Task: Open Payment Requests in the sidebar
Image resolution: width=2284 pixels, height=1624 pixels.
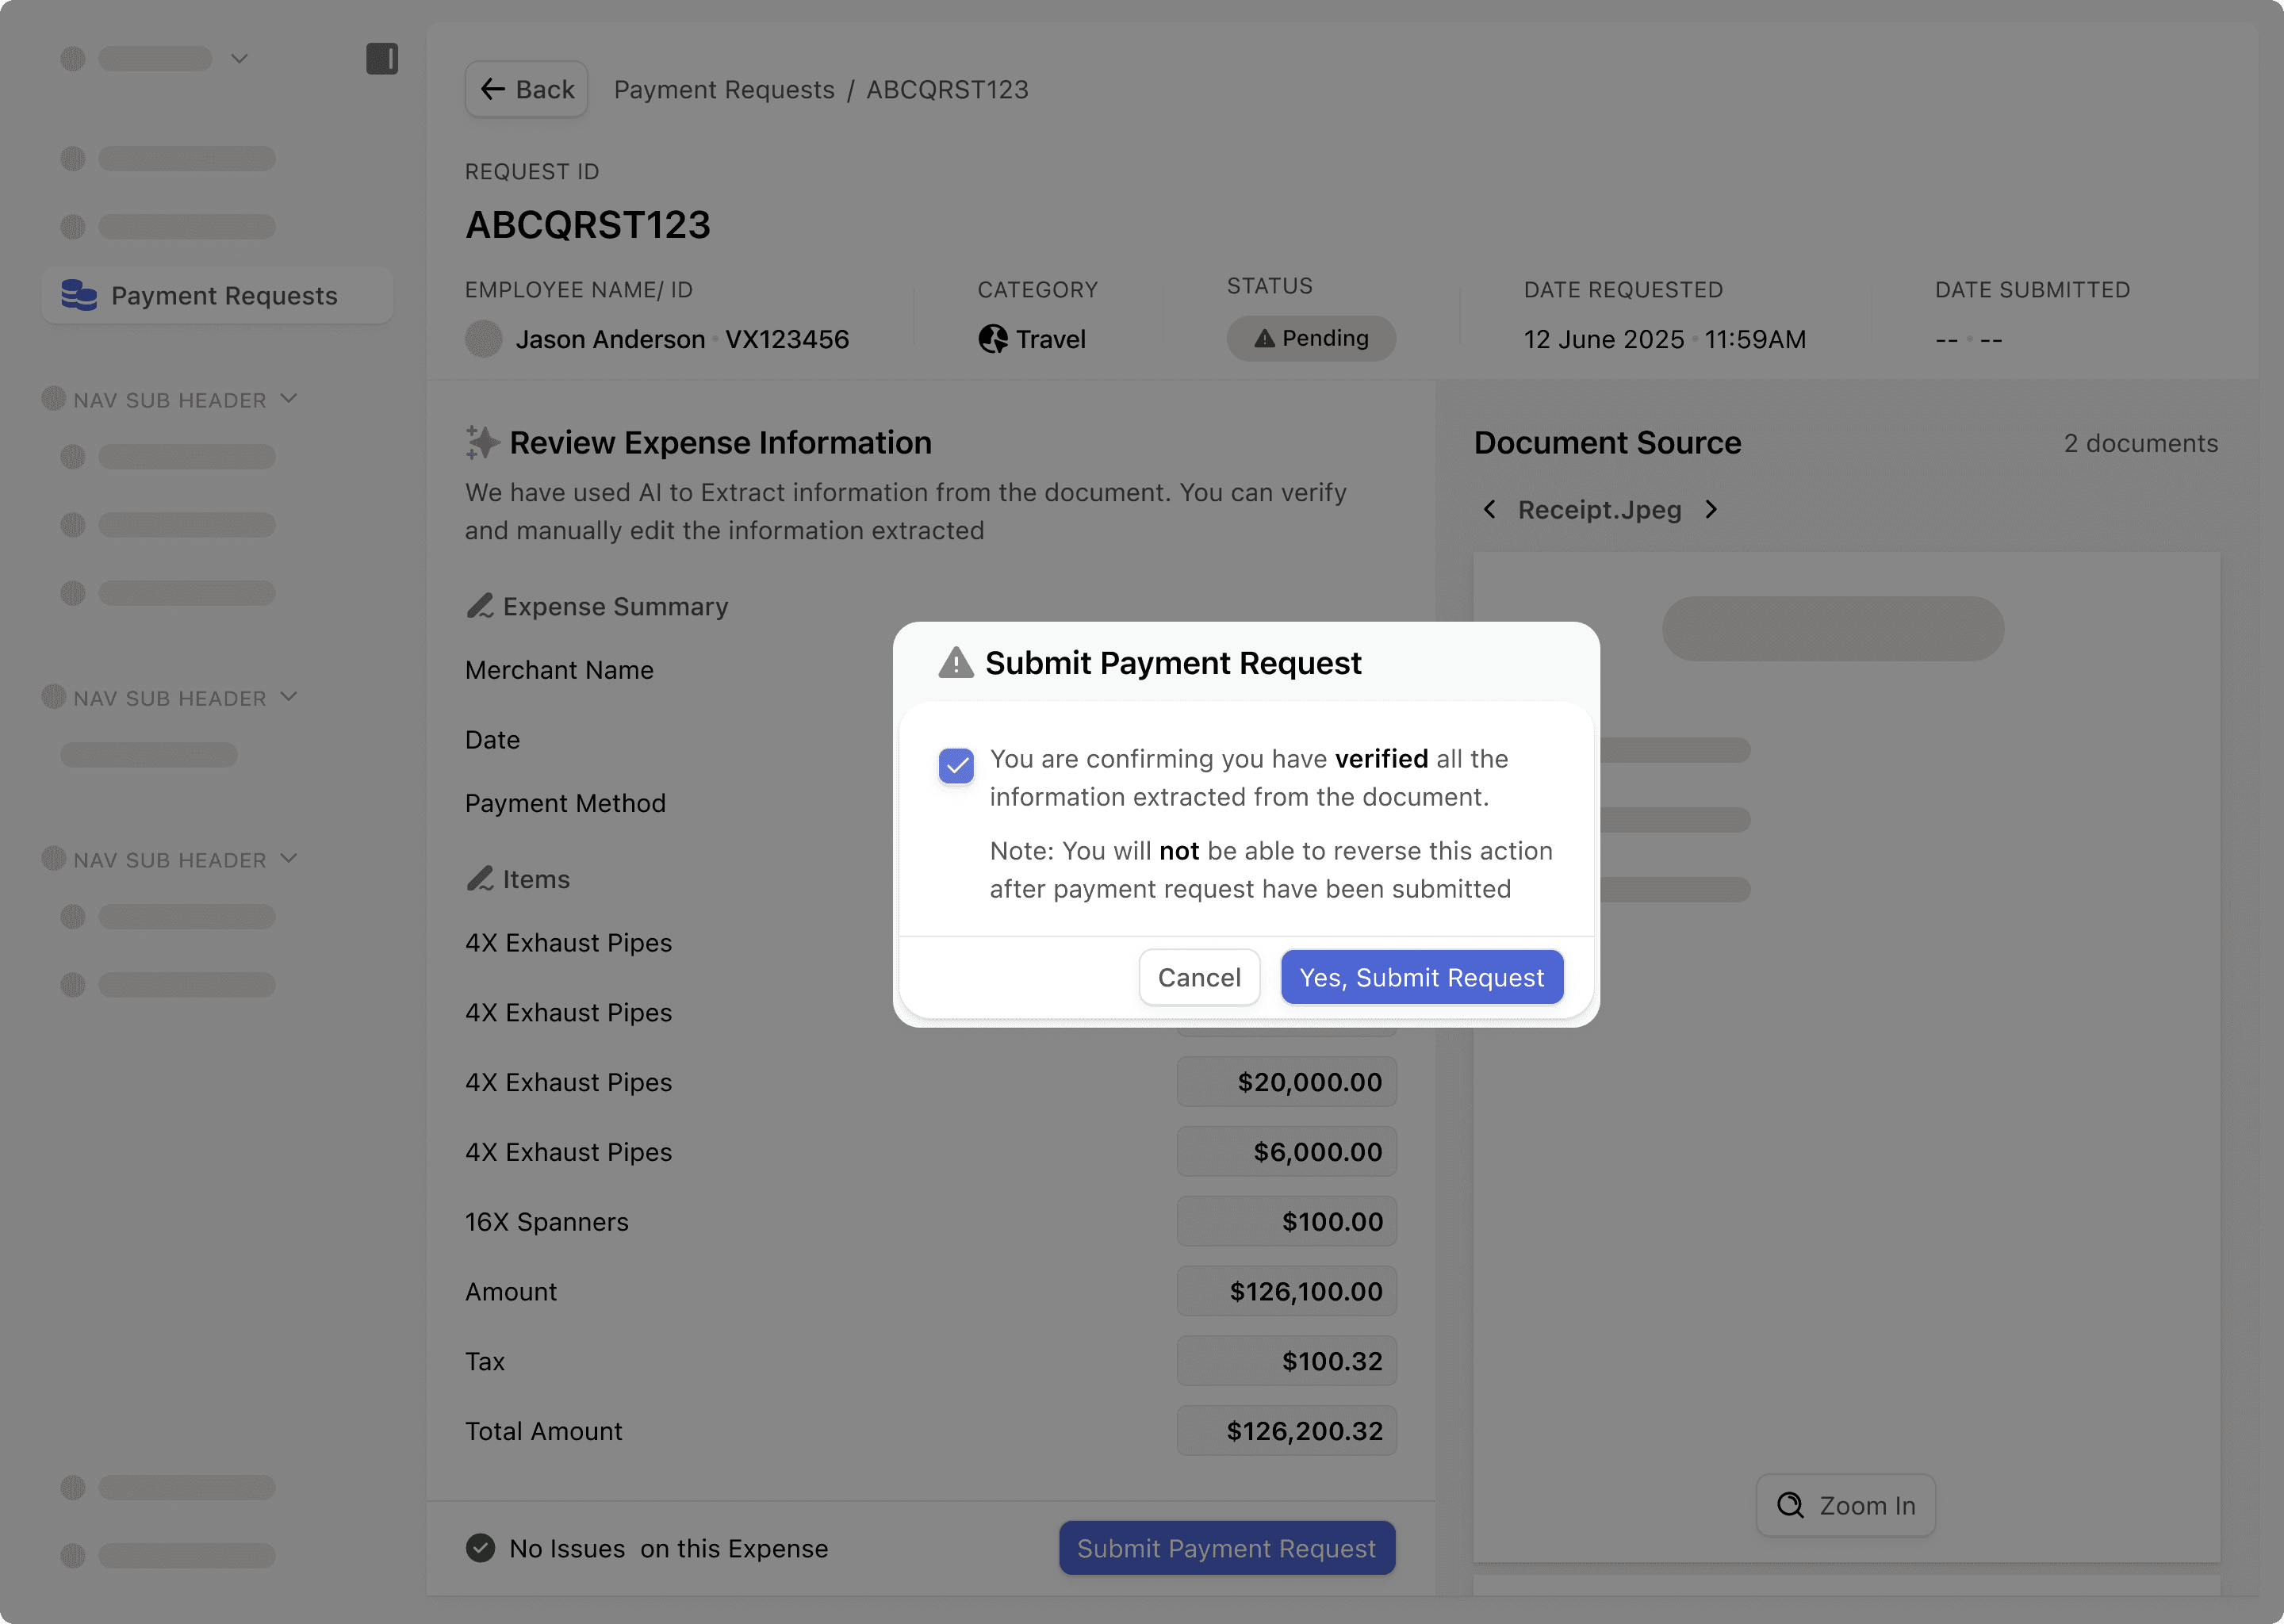Action: point(223,296)
